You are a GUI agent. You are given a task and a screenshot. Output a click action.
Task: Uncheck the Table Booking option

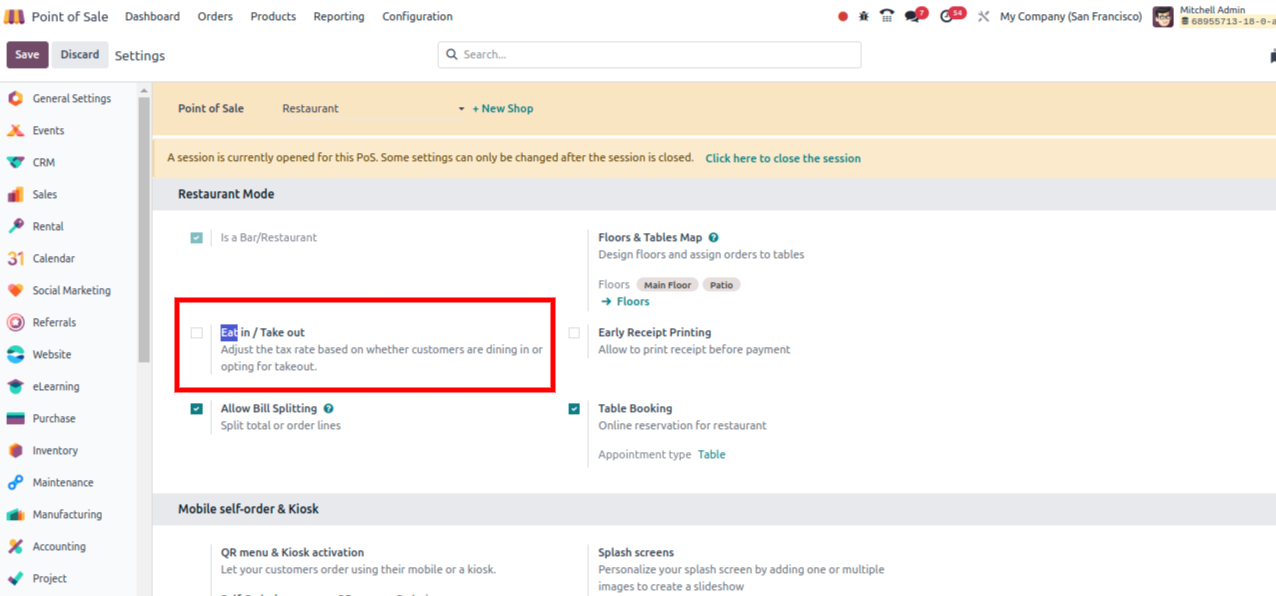(574, 409)
